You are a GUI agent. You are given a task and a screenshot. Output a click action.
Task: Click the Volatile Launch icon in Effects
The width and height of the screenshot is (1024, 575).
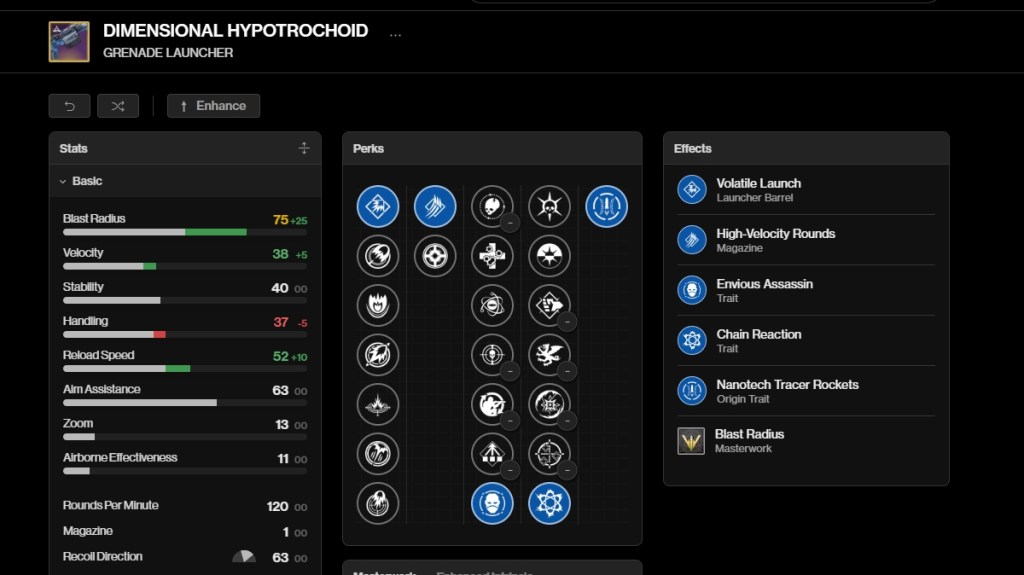692,189
